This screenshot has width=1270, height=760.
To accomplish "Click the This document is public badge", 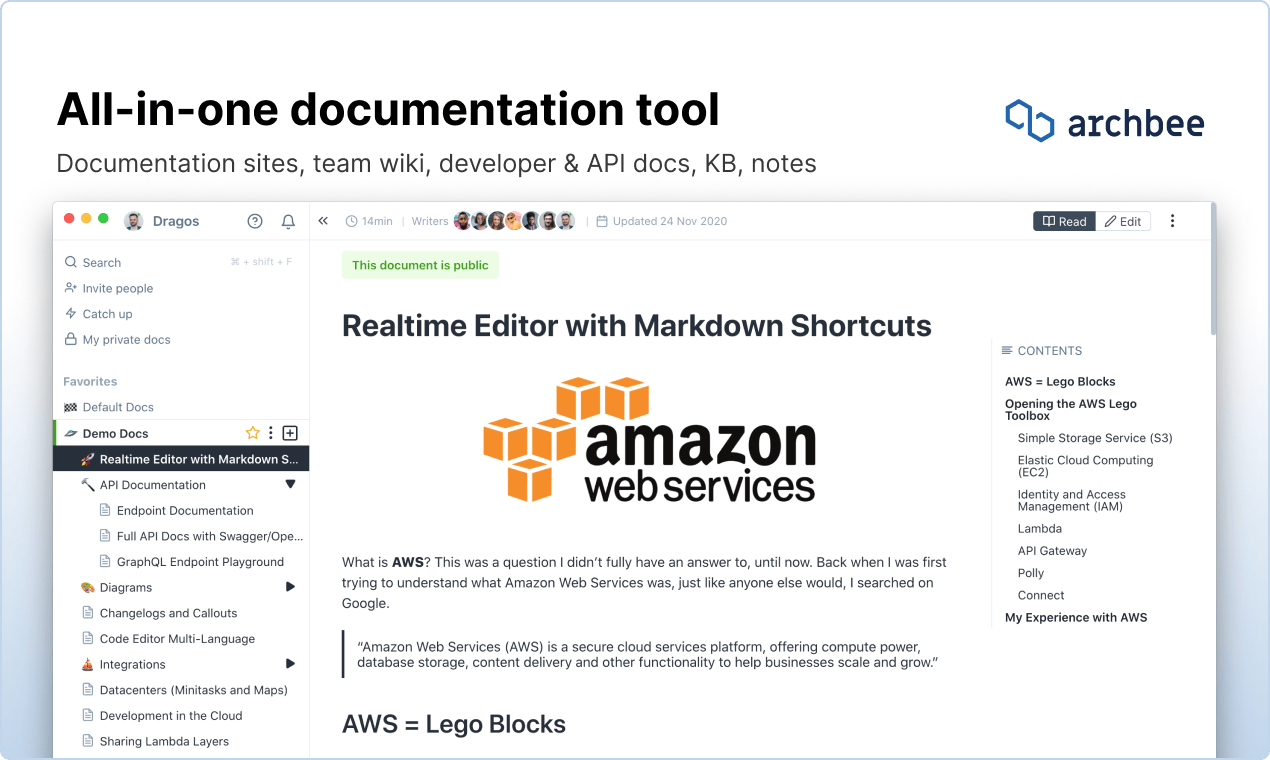I will click(x=420, y=265).
